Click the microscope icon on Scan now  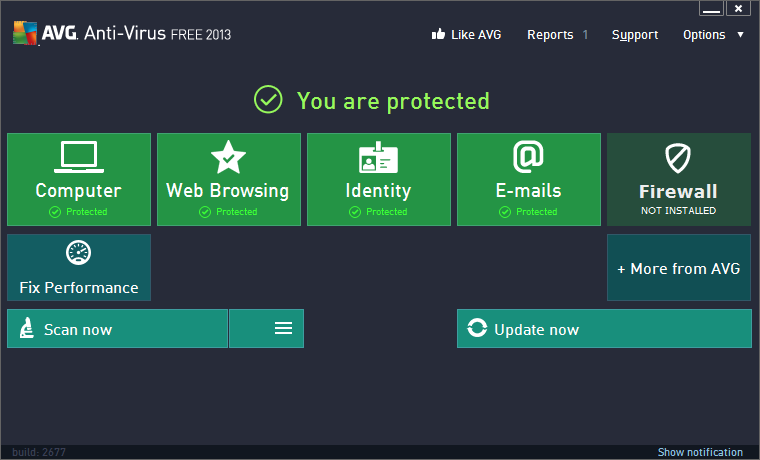coord(26,329)
